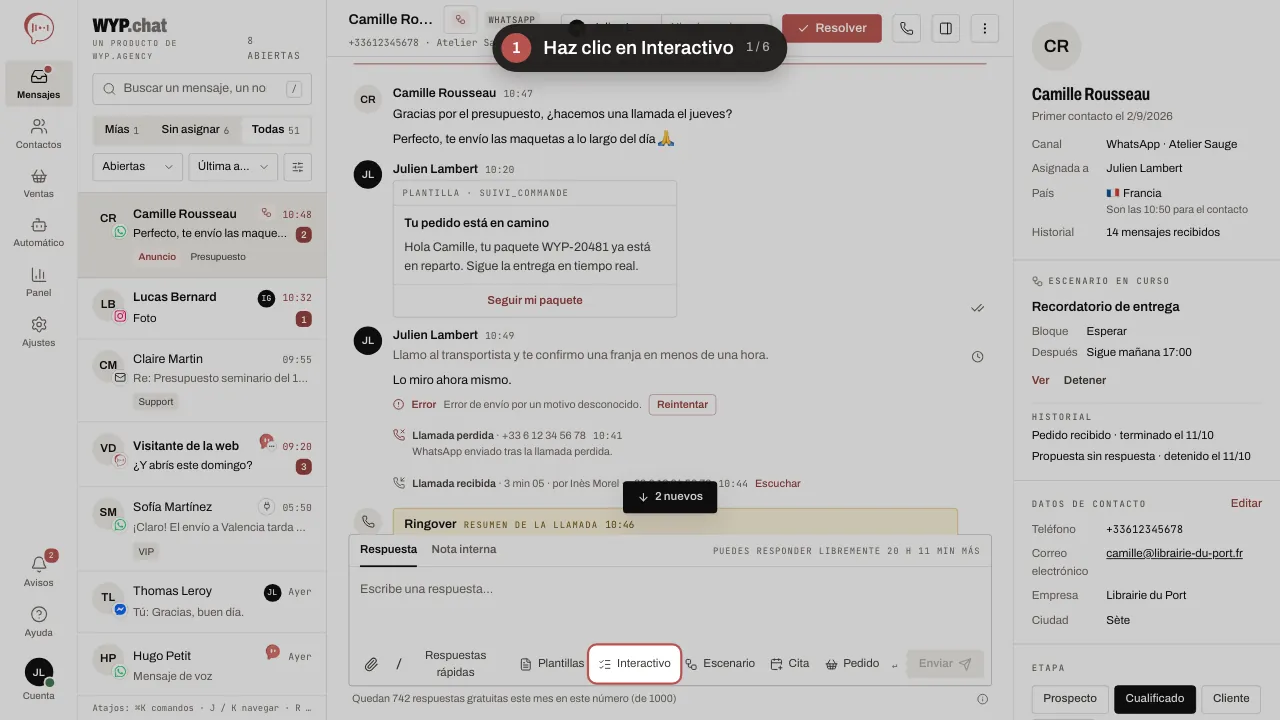The height and width of the screenshot is (720, 1280).
Task: Open Mensajes in the sidebar
Action: click(39, 84)
